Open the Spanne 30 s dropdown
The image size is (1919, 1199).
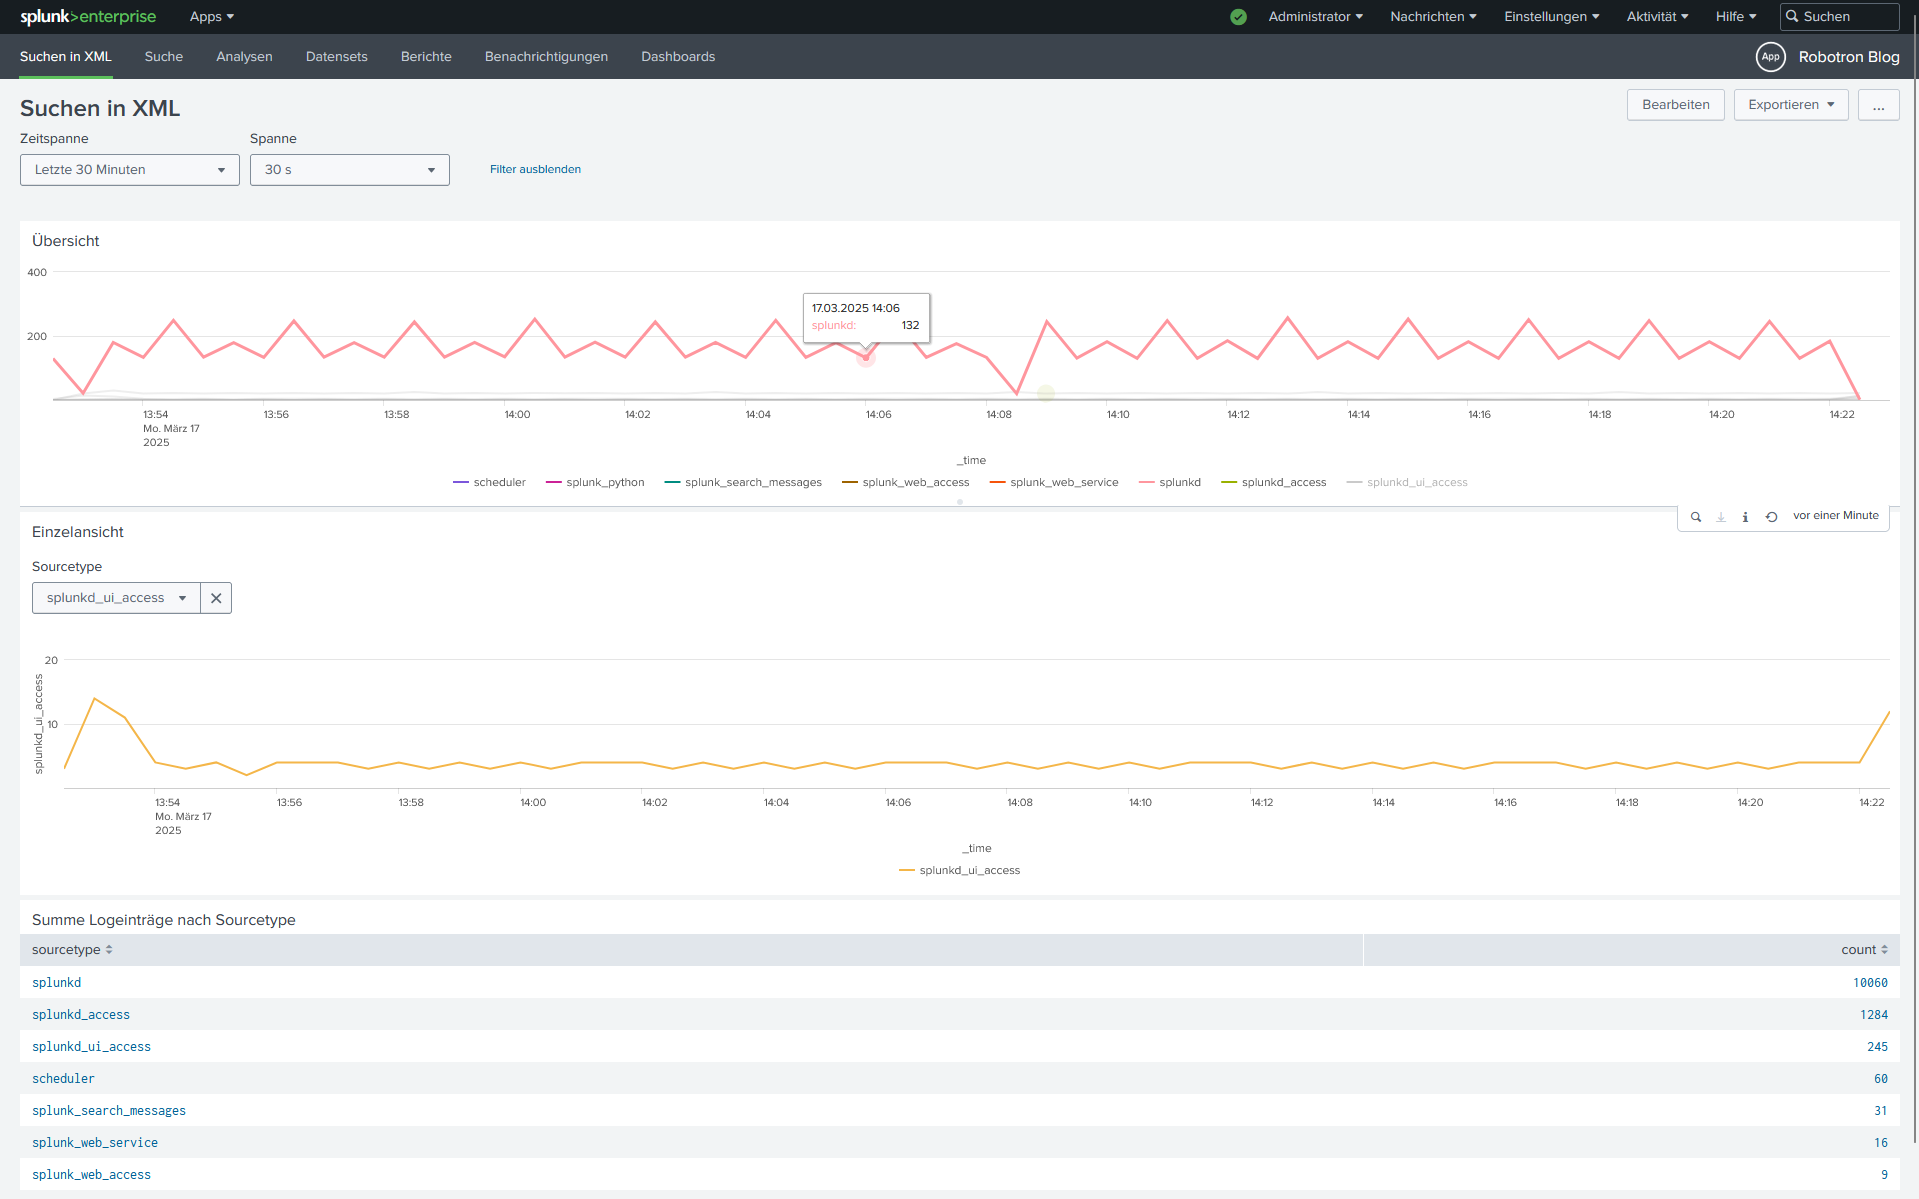coord(350,170)
